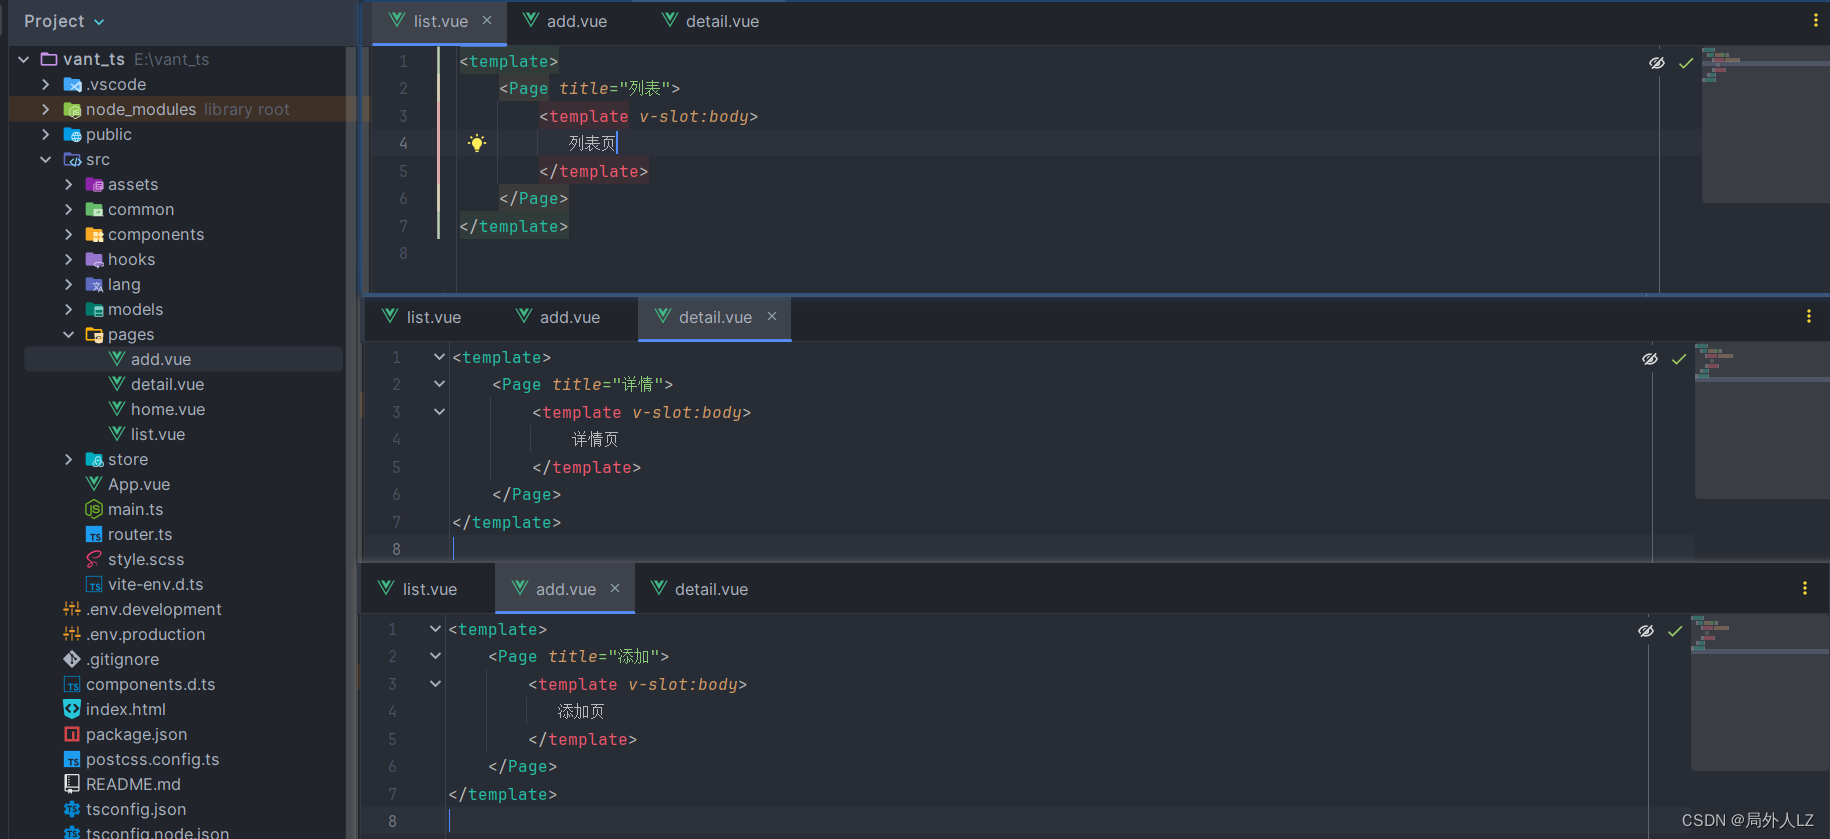Click the Vue icon of add.vue in tree
1830x839 pixels.
pyautogui.click(x=117, y=359)
